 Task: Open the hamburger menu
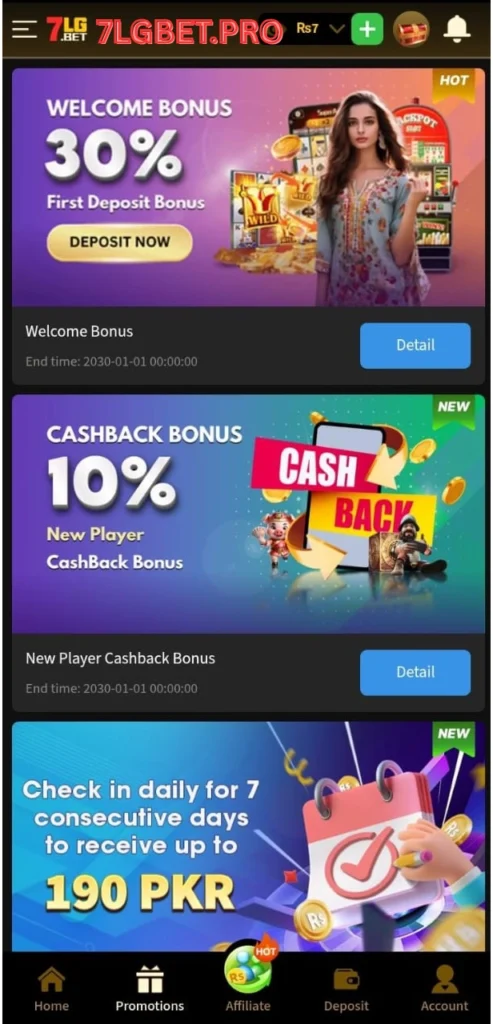pos(24,29)
